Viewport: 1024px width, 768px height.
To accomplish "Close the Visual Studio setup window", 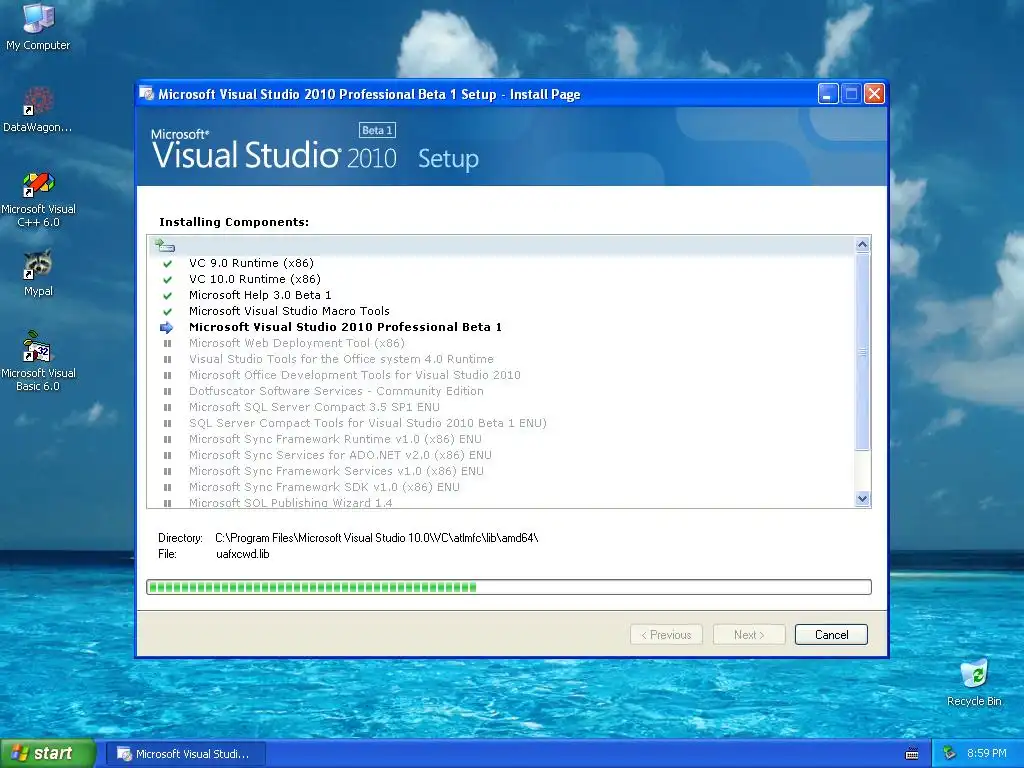I will click(x=874, y=94).
